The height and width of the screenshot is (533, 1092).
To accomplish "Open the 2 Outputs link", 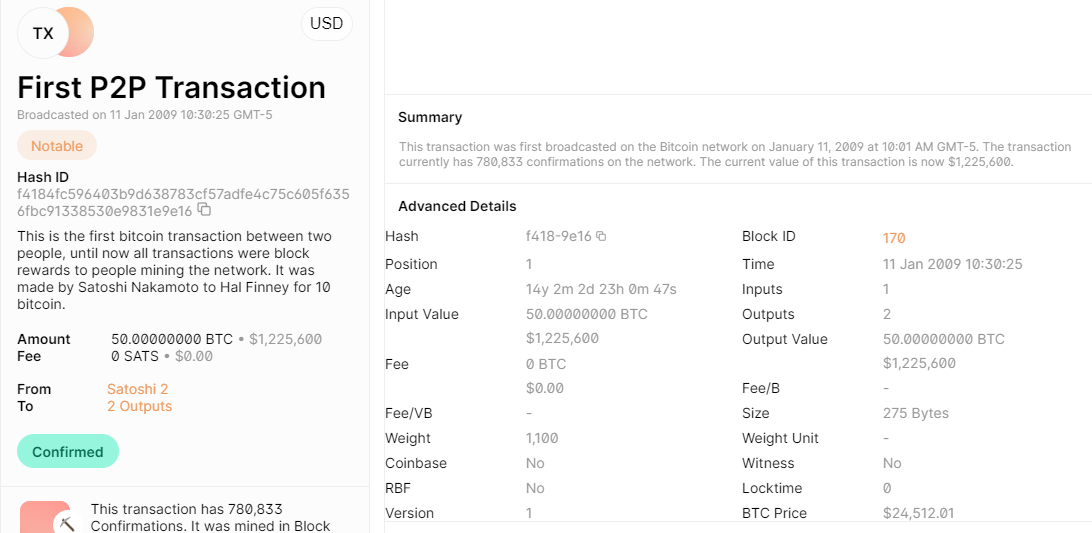I will pos(139,406).
